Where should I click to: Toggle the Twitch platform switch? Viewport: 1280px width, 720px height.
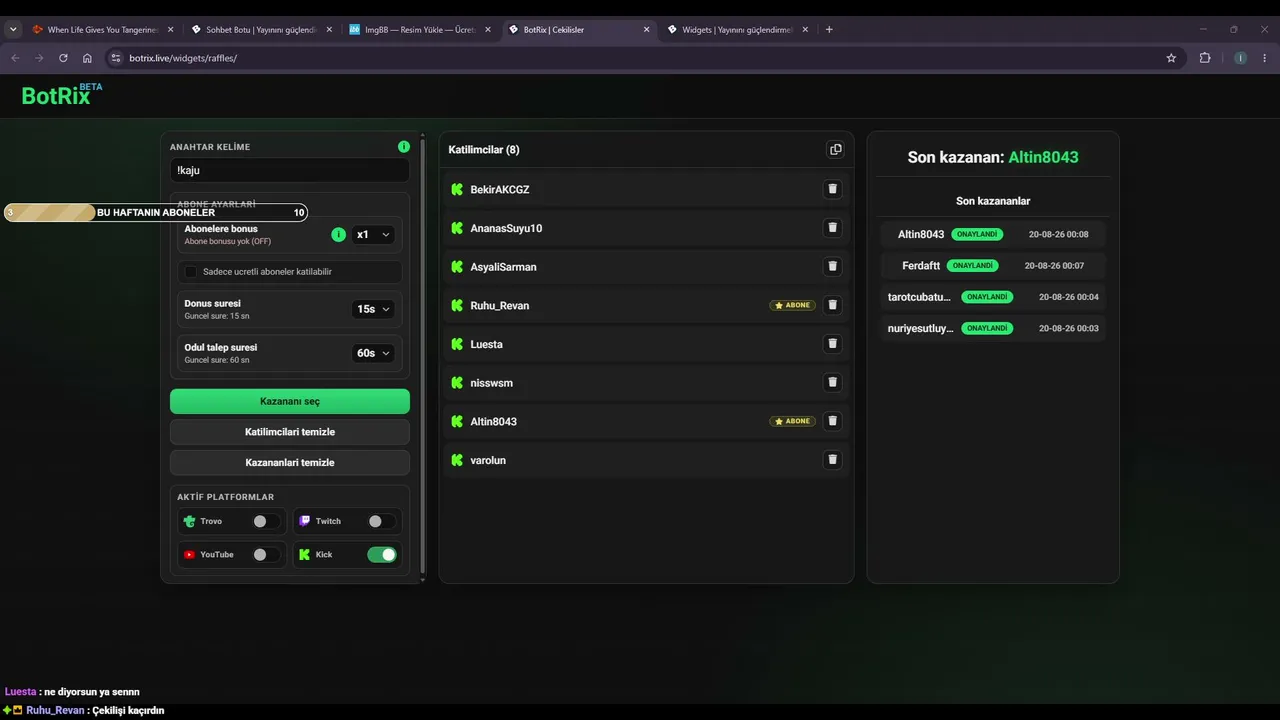(381, 521)
